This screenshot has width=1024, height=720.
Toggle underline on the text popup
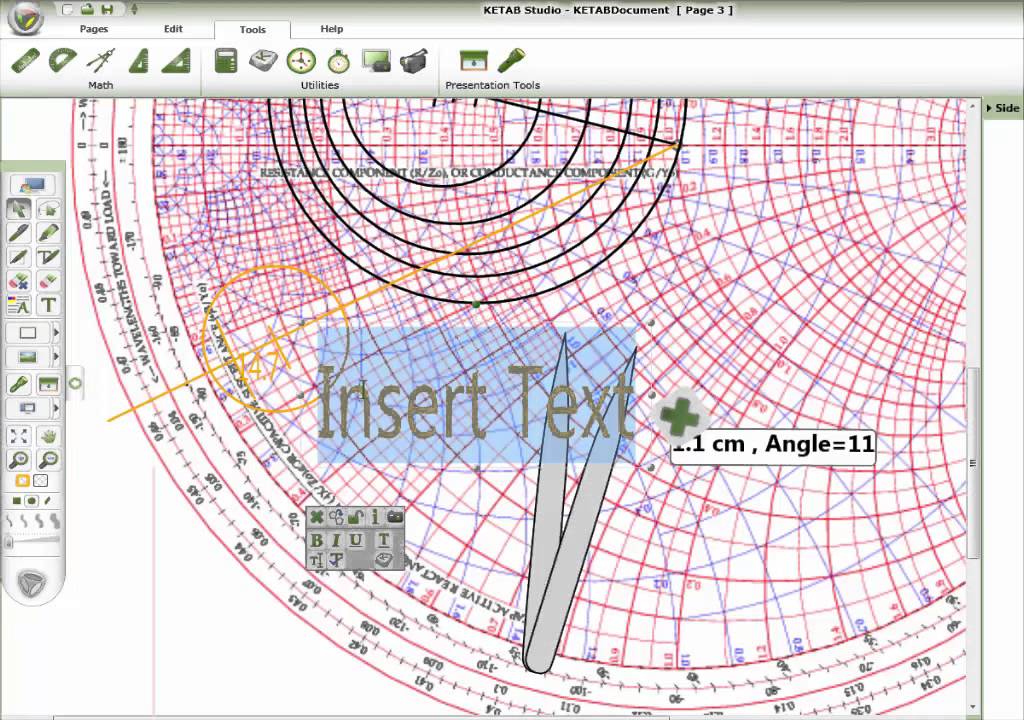tap(356, 540)
